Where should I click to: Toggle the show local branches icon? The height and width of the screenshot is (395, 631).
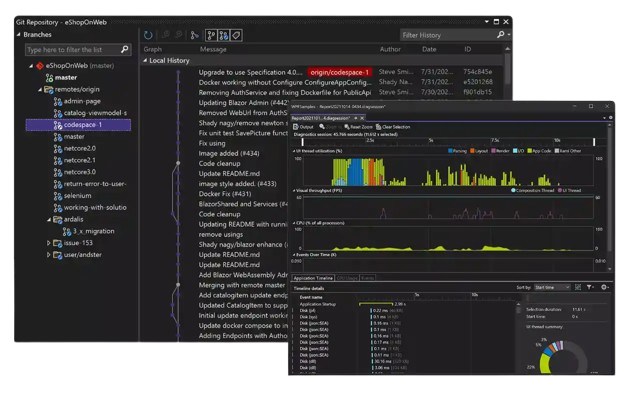(211, 35)
